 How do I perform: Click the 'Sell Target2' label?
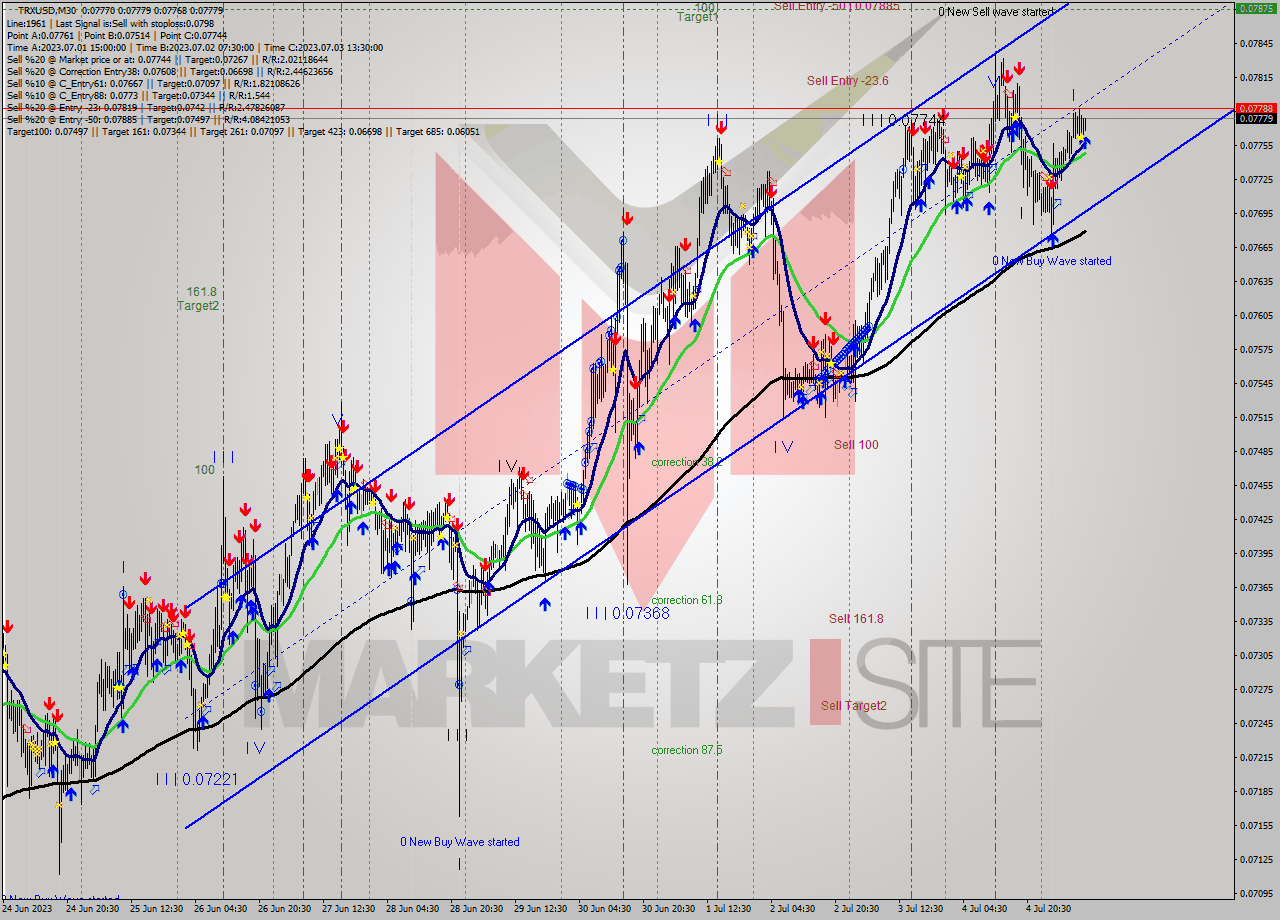[x=853, y=705]
